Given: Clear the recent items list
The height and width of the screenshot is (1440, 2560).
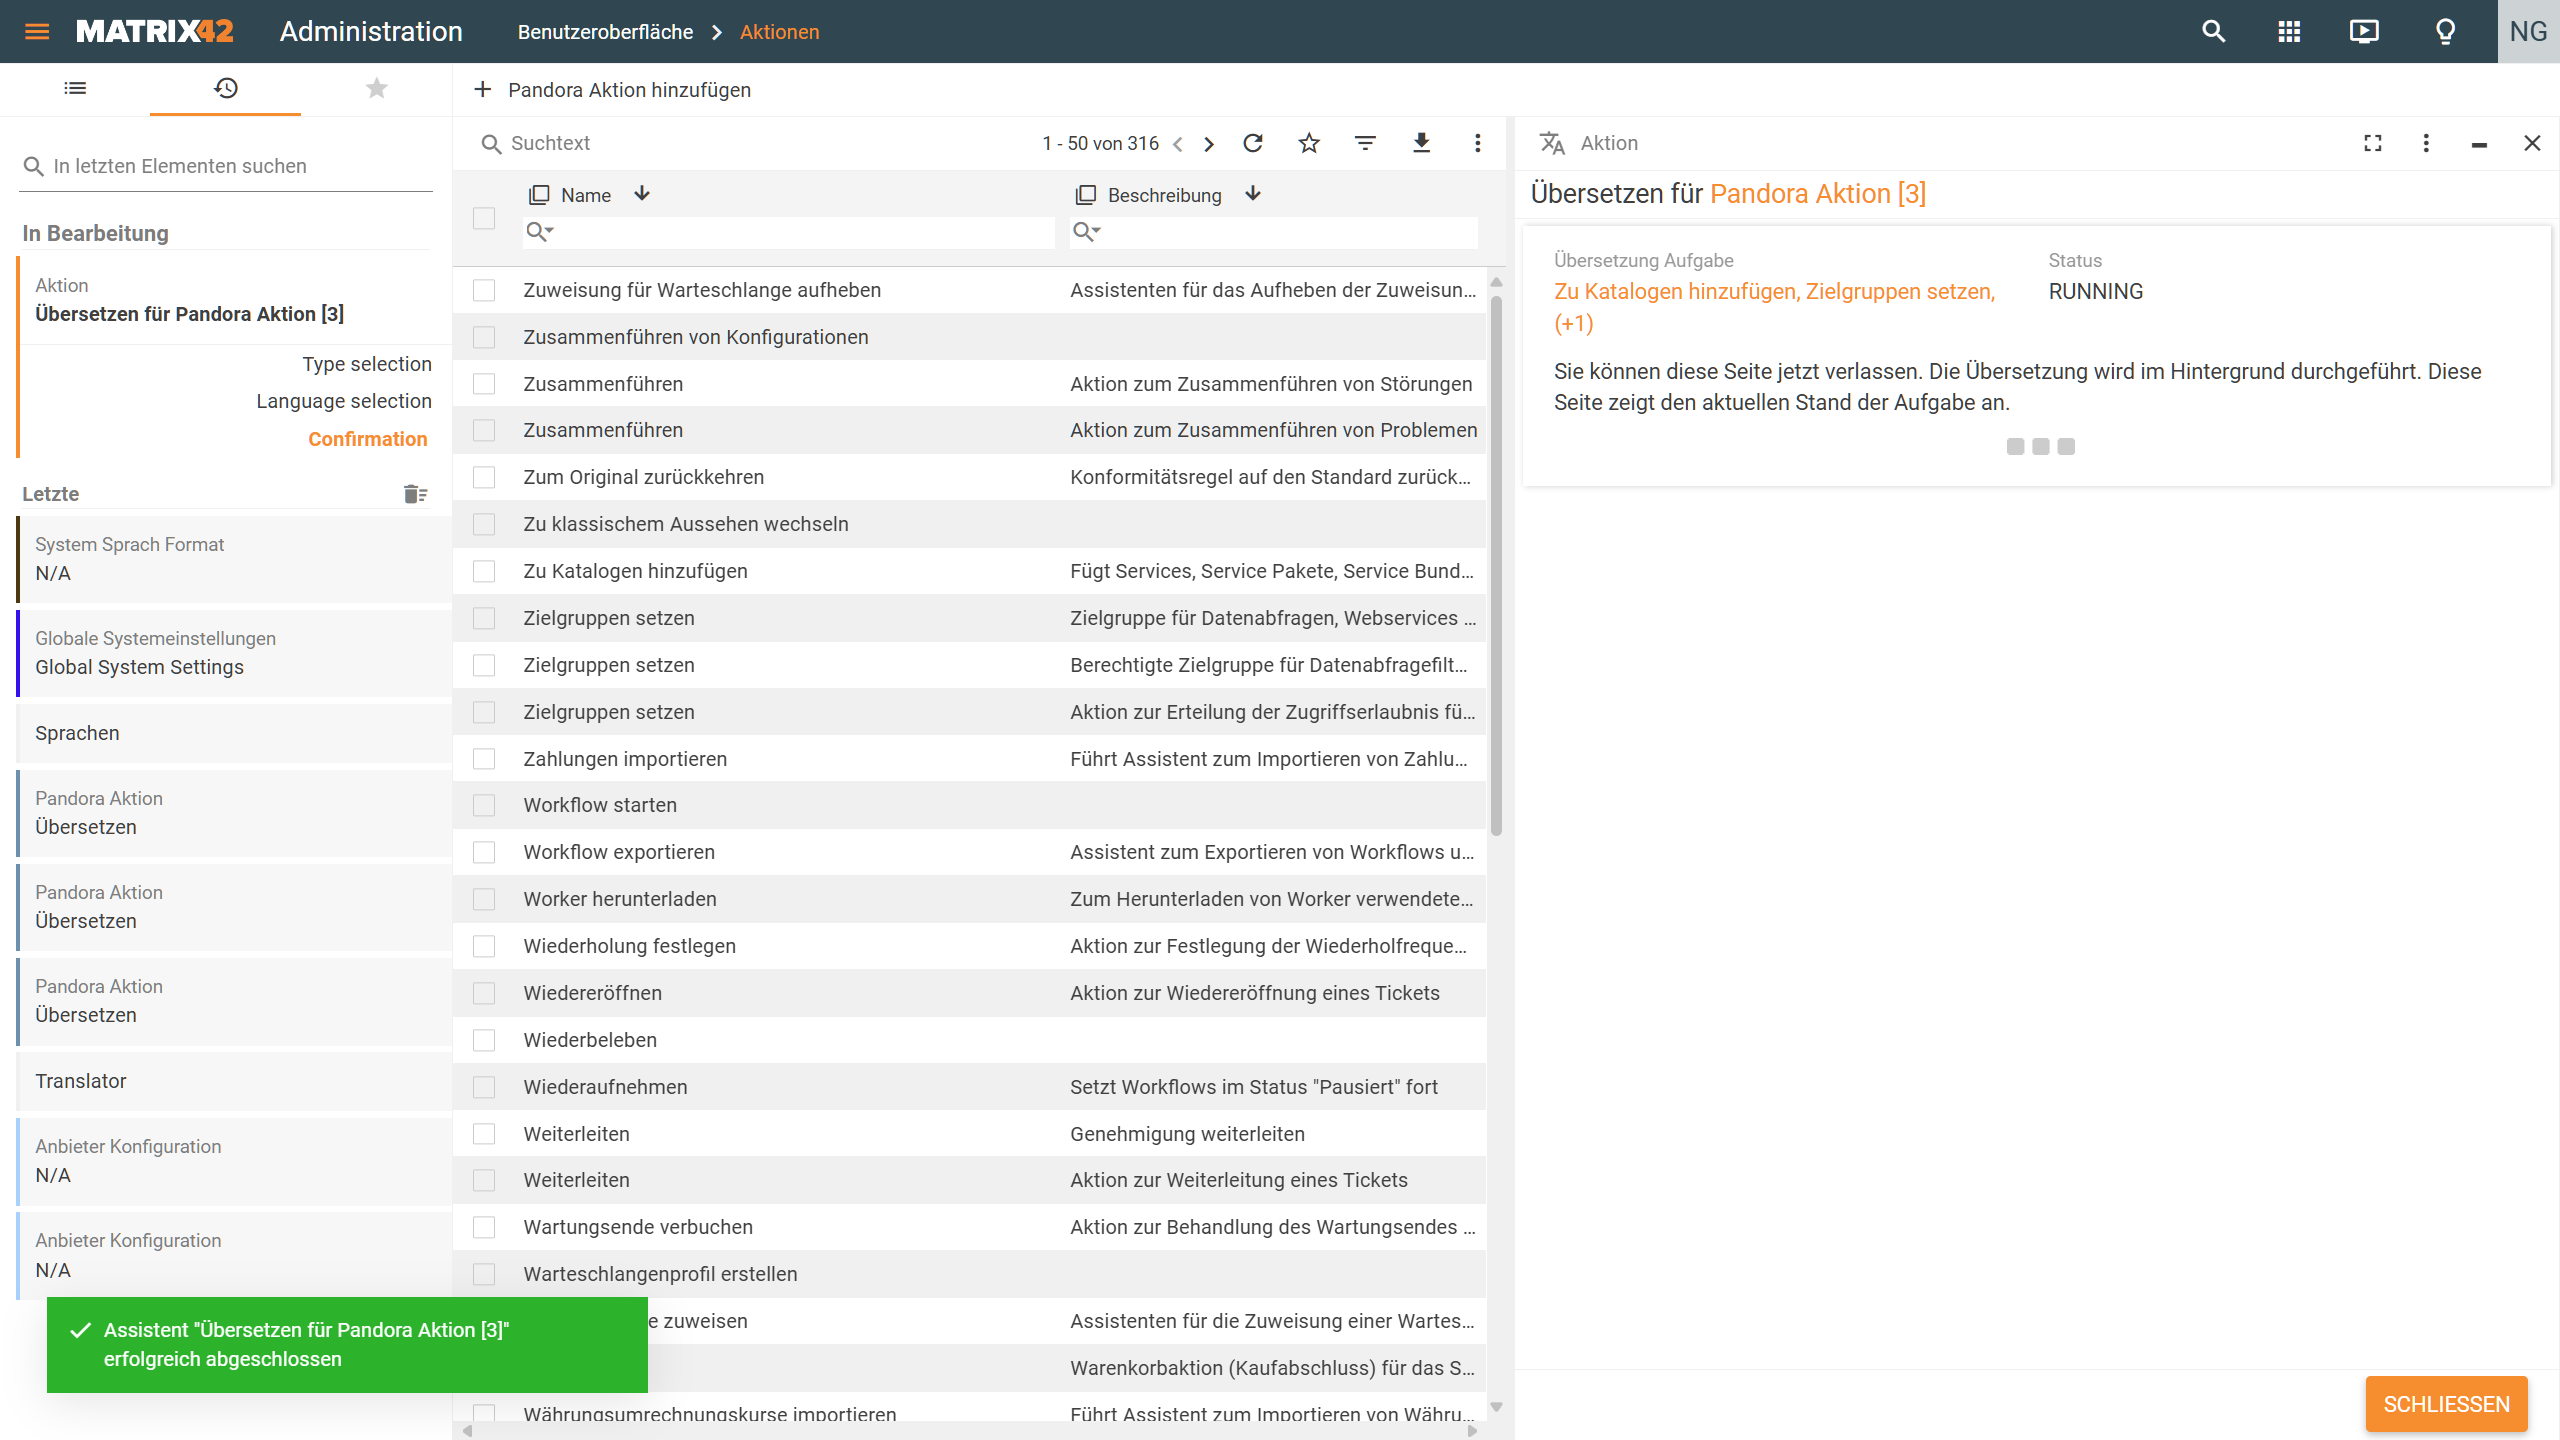Looking at the screenshot, I should coord(415,494).
